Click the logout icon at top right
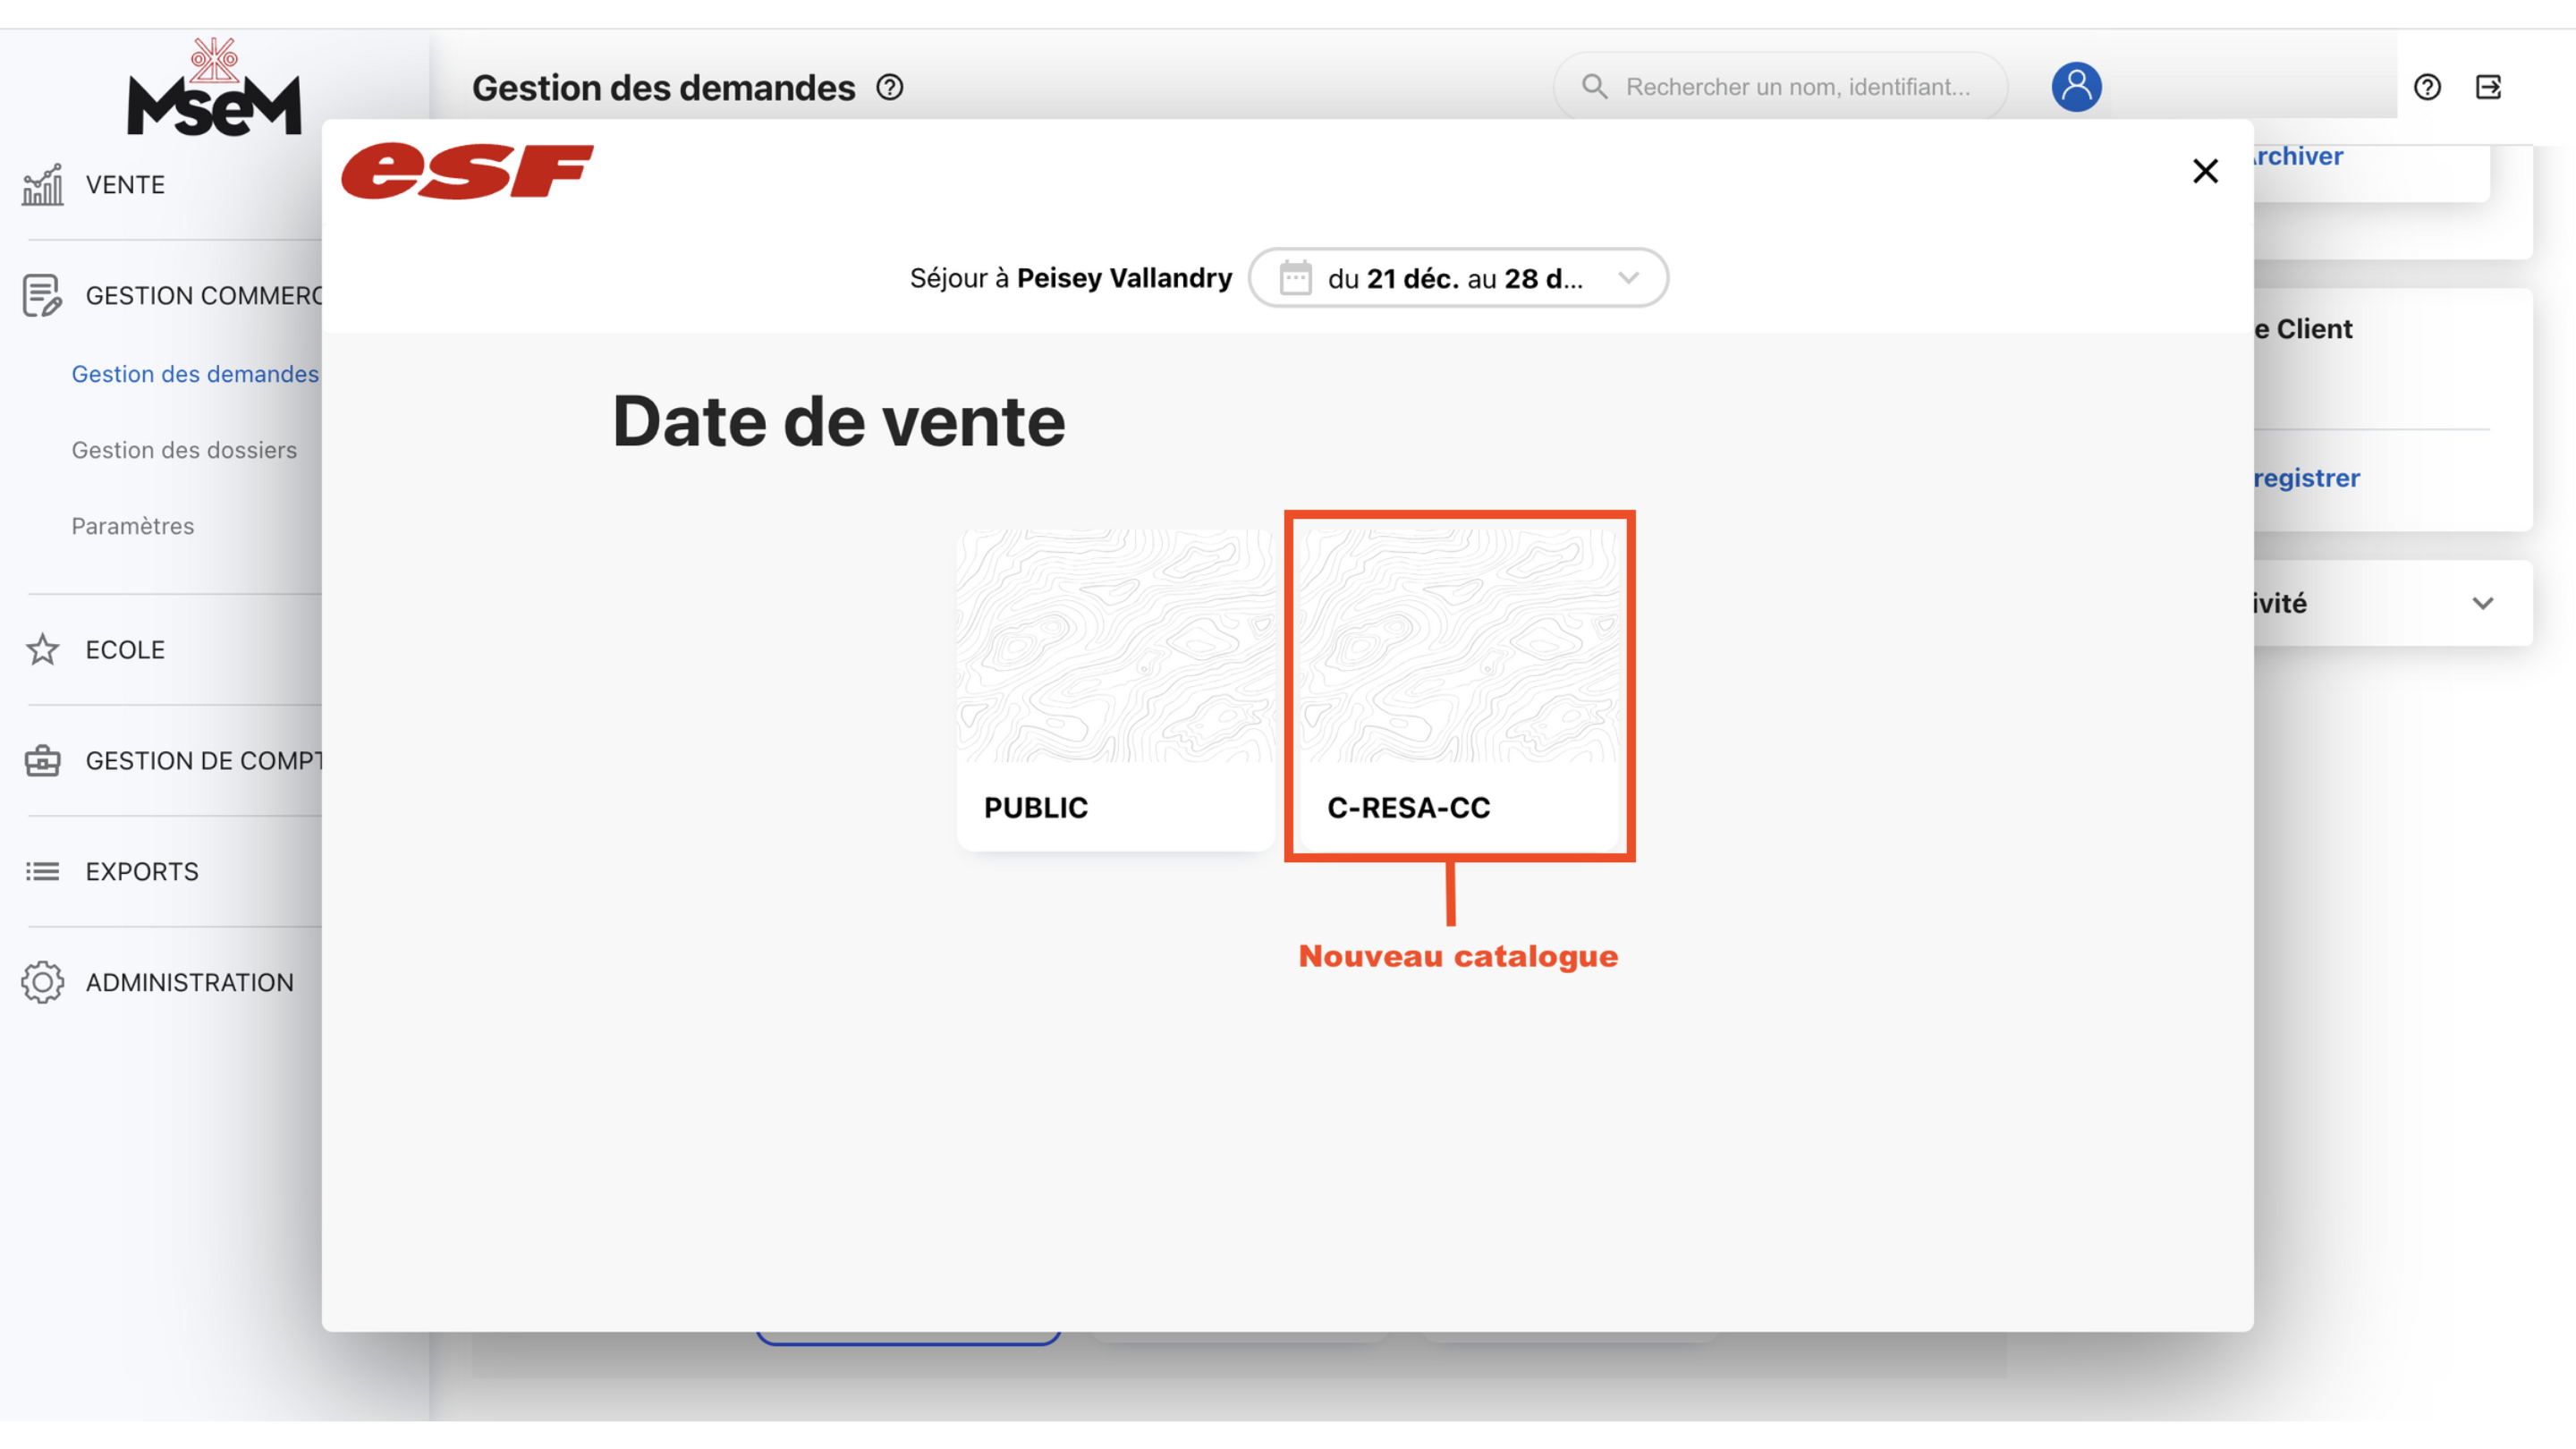Image resolution: width=2576 pixels, height=1449 pixels. [2488, 87]
